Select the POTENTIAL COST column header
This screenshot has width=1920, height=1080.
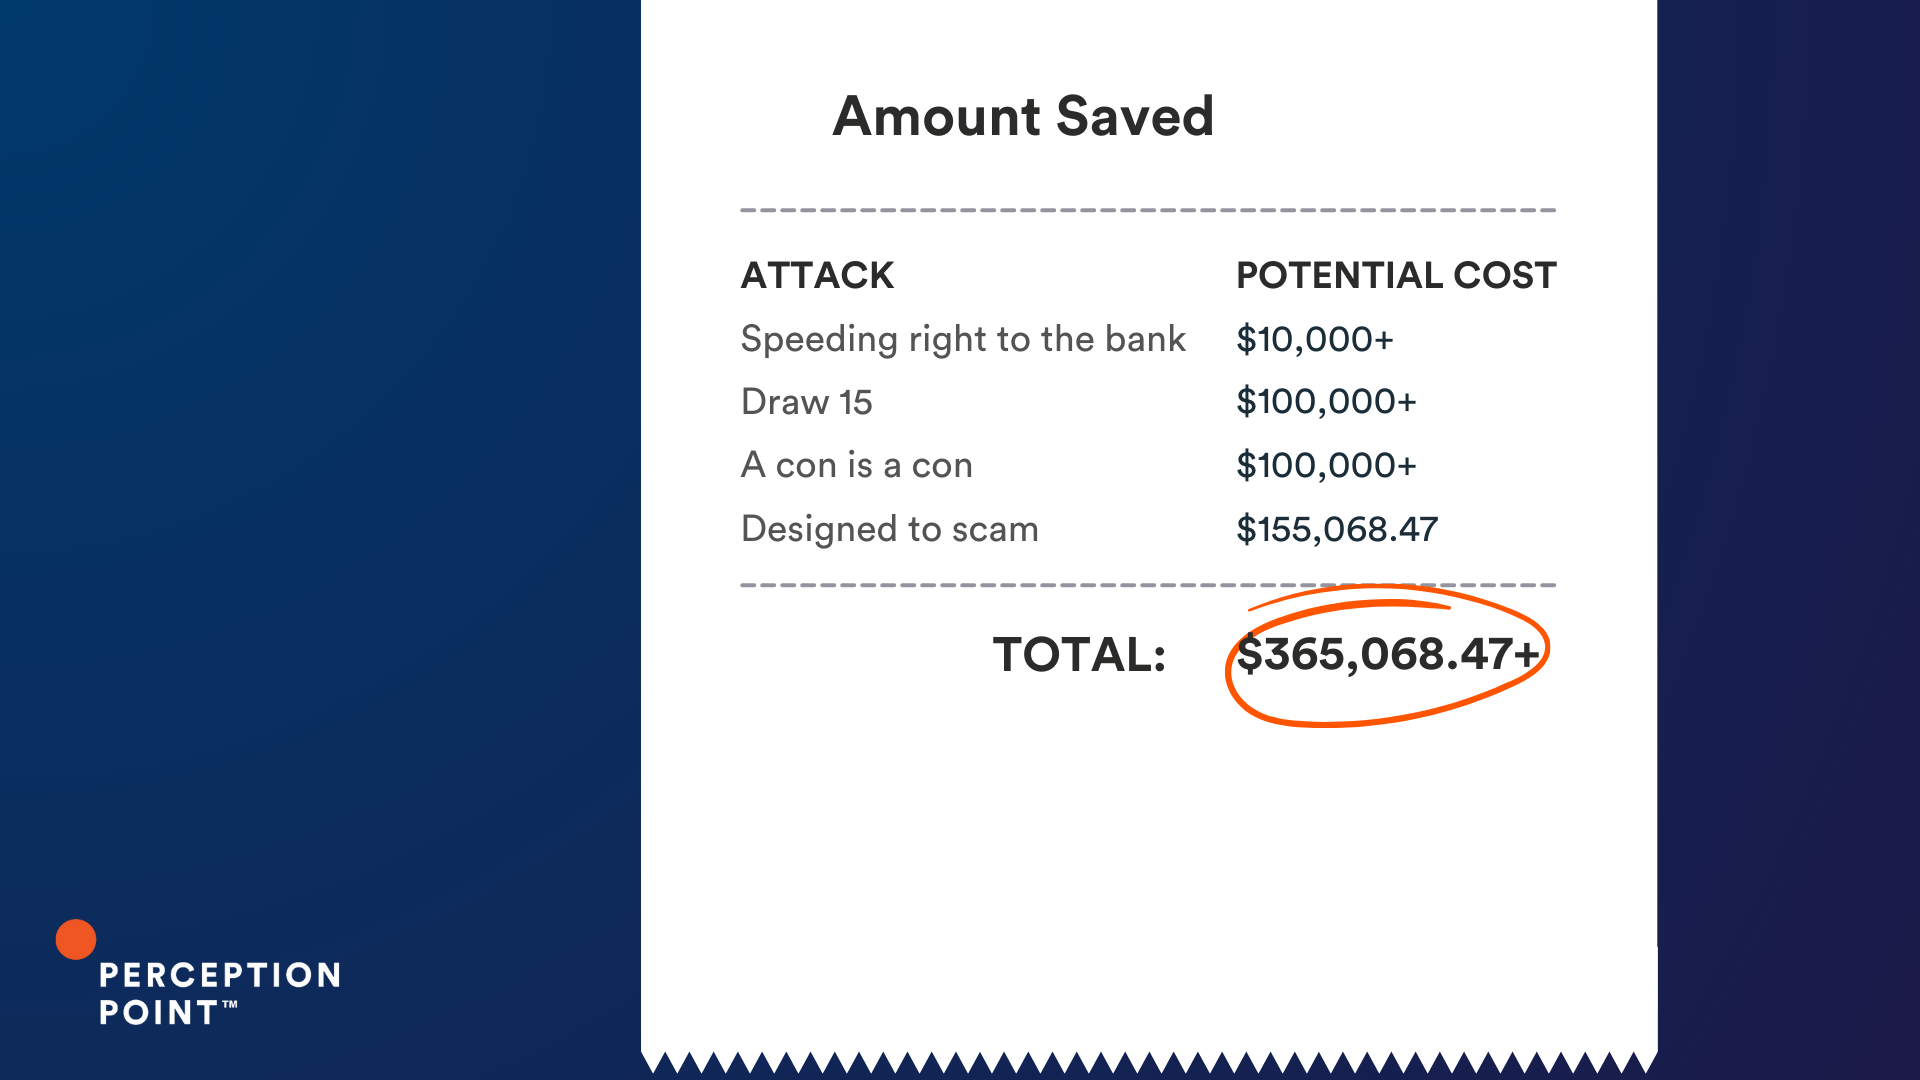point(1396,275)
